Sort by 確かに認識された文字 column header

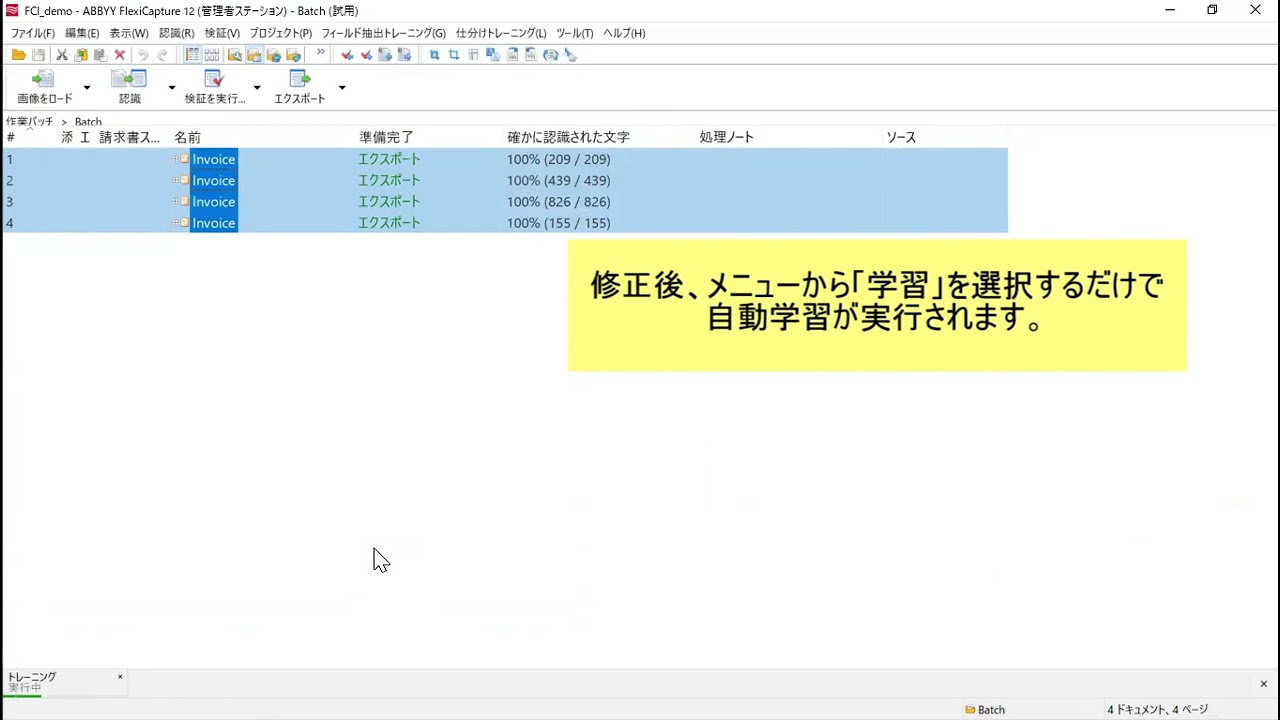[568, 137]
